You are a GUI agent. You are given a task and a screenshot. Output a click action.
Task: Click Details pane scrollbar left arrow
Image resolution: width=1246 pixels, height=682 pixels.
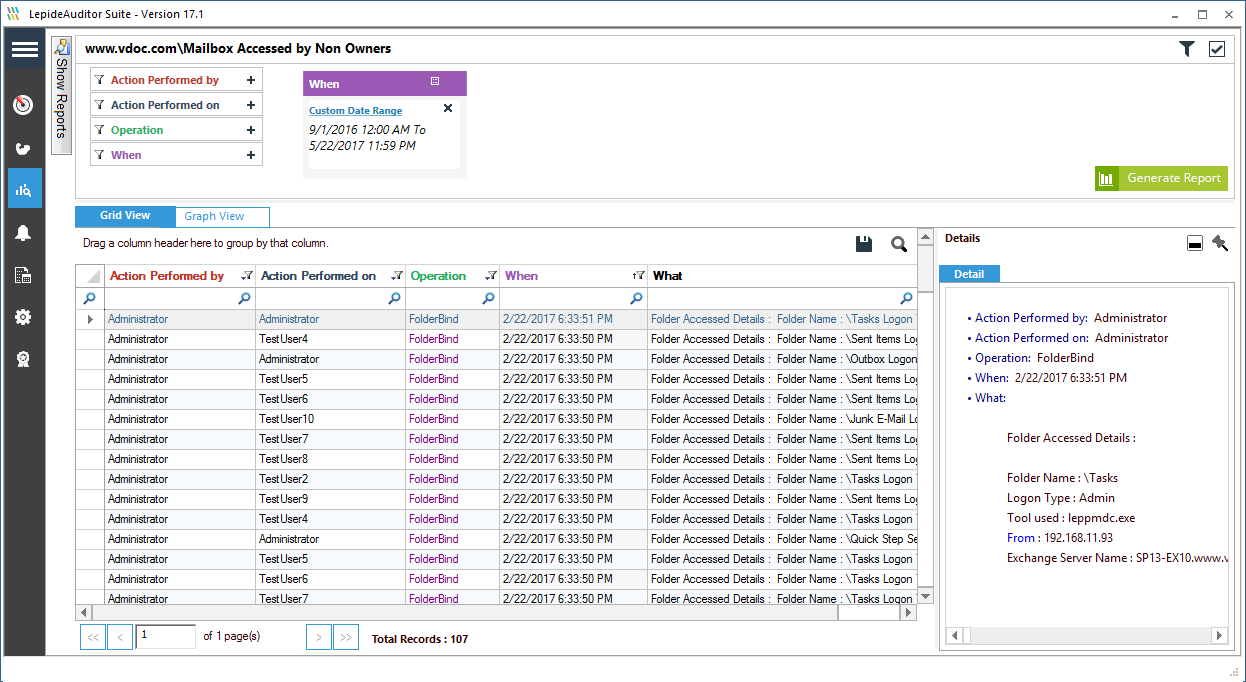click(x=954, y=635)
